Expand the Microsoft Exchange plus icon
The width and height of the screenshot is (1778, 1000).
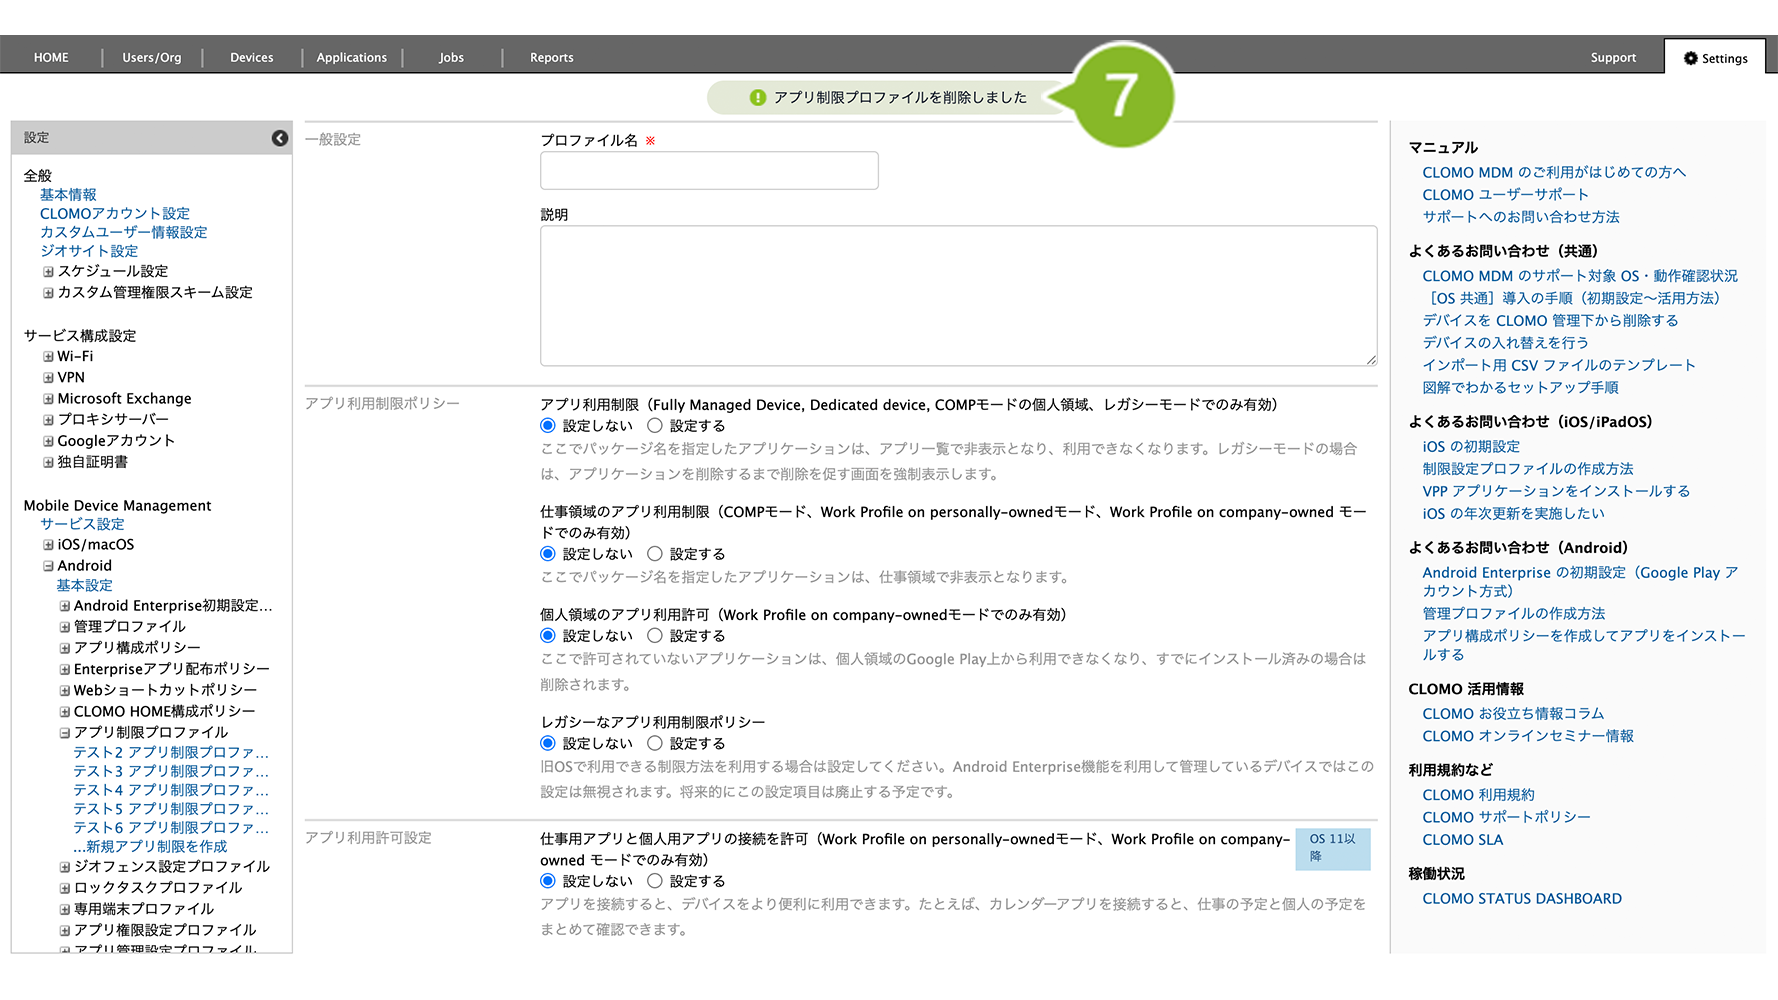point(48,399)
